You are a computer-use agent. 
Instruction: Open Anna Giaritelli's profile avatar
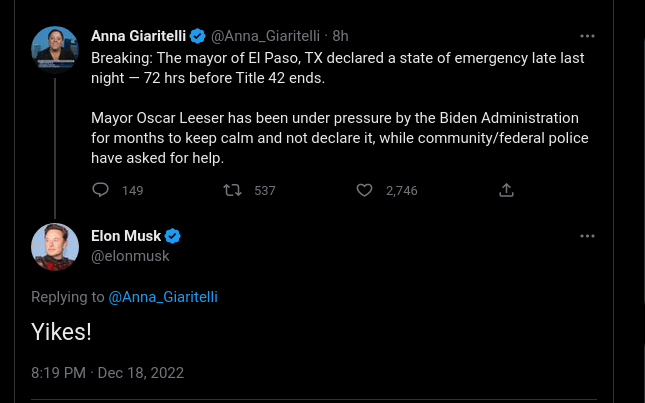pyautogui.click(x=55, y=50)
